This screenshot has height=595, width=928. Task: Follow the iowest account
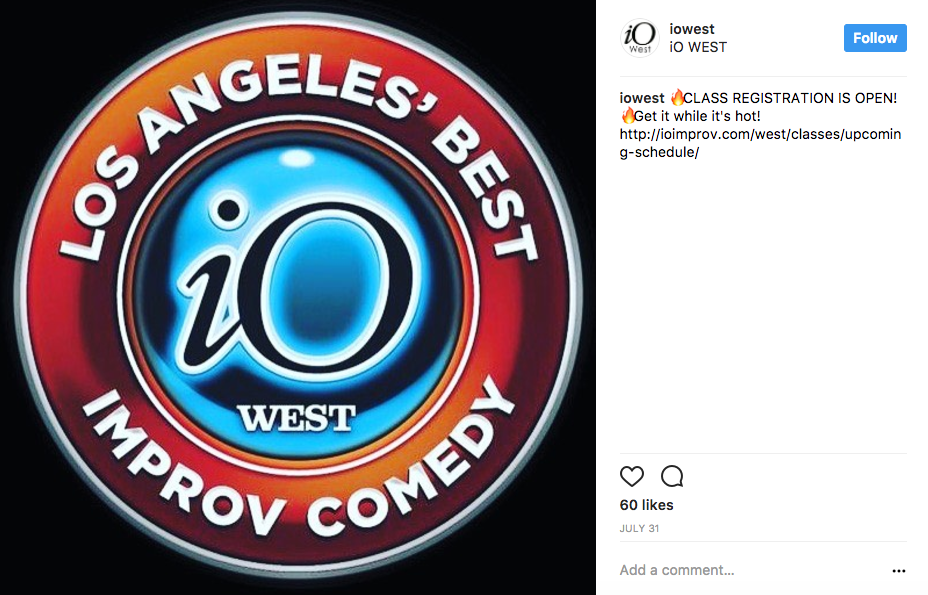(x=875, y=38)
